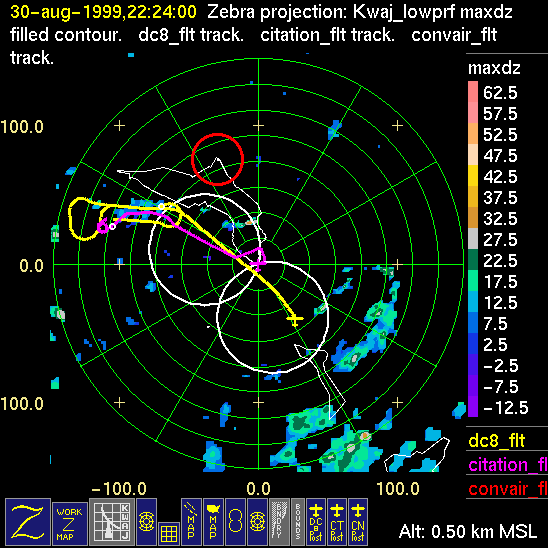Click the DC8 Post aircraft icon
Viewport: 548px width, 548px height.
316,522
